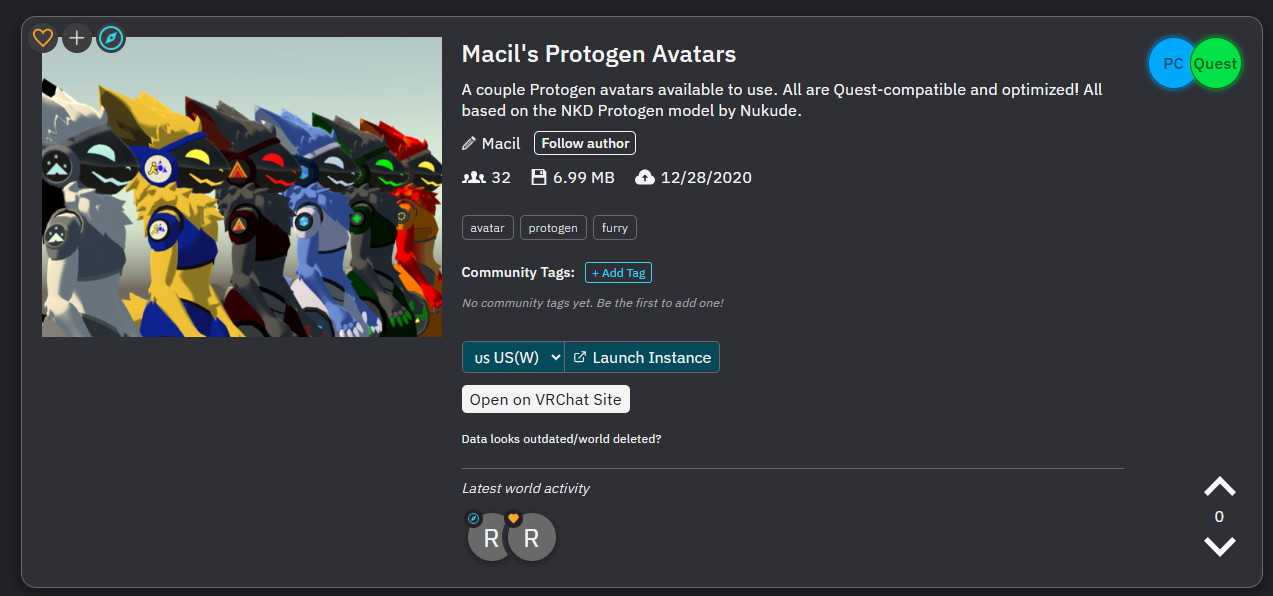Click Open on VRChat Site
The height and width of the screenshot is (596, 1273).
[x=546, y=399]
